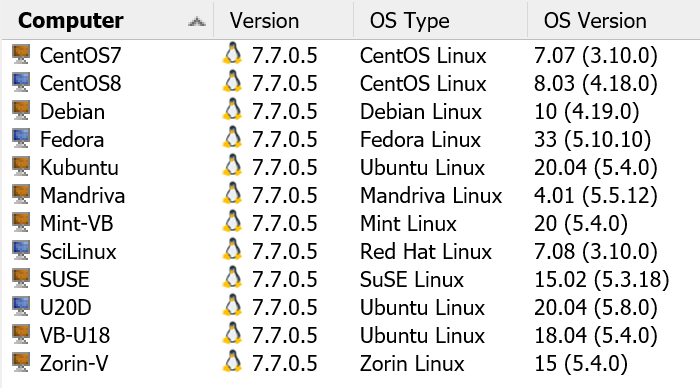
Task: Click the Debian Linux OS type cell
Action: 421,112
